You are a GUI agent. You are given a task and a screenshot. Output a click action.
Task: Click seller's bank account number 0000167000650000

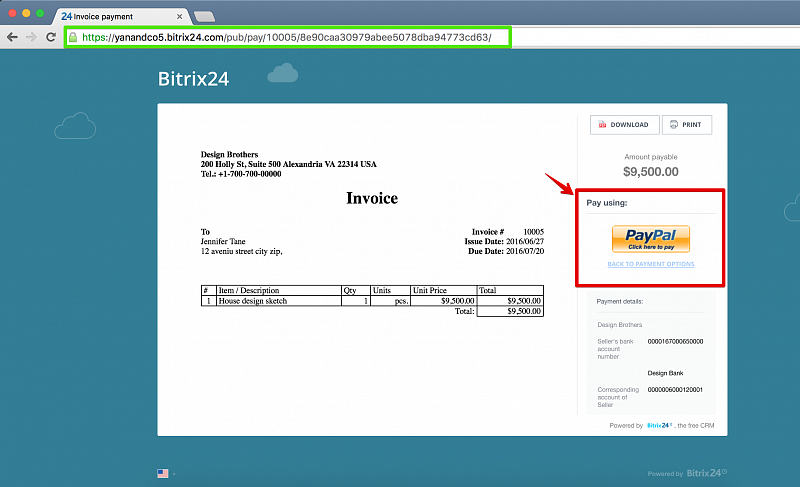tap(675, 342)
